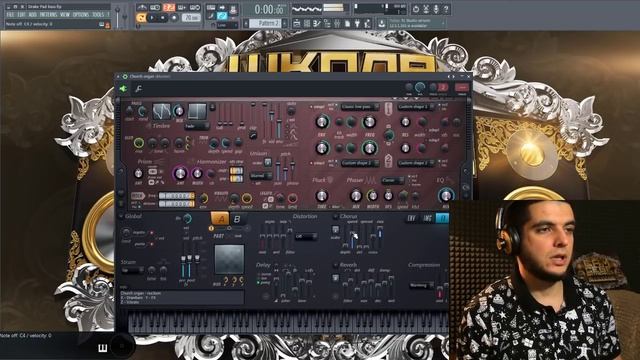Toggle the Chorus order button below enable switch

(336, 230)
